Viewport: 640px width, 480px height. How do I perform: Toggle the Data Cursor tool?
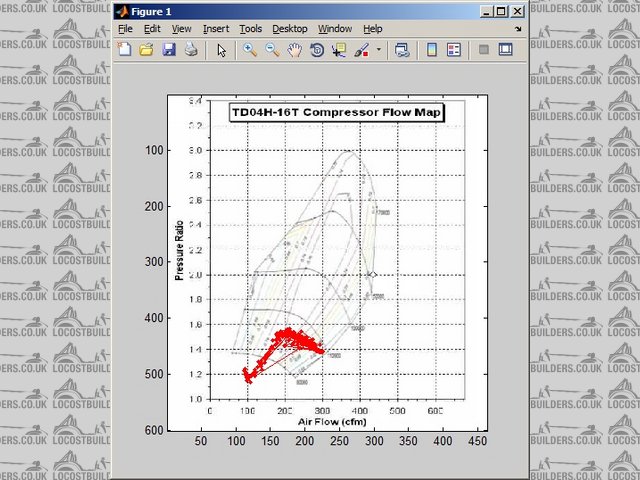click(x=339, y=49)
